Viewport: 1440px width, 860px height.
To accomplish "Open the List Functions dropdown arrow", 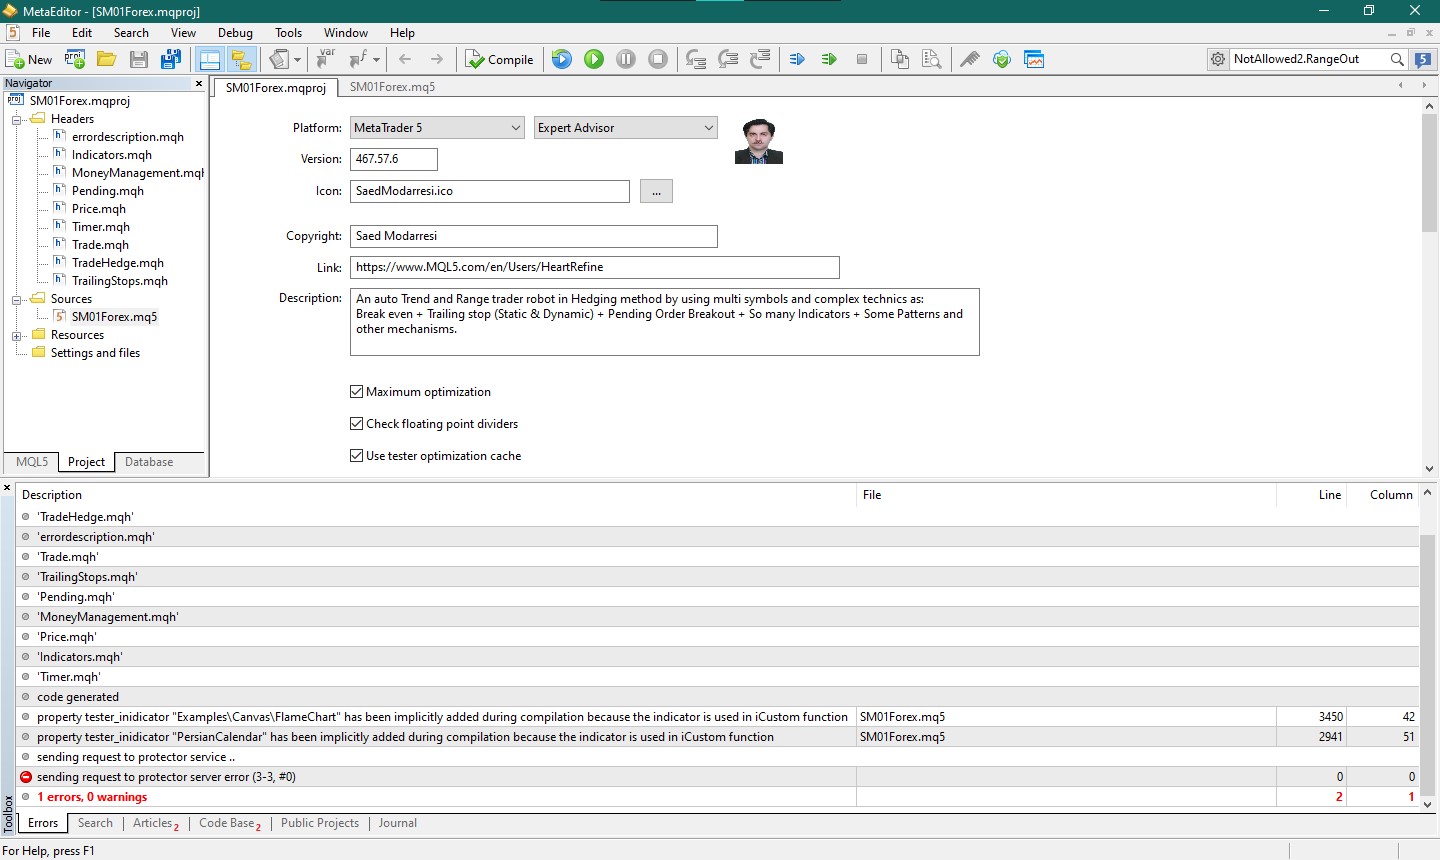I will [376, 59].
